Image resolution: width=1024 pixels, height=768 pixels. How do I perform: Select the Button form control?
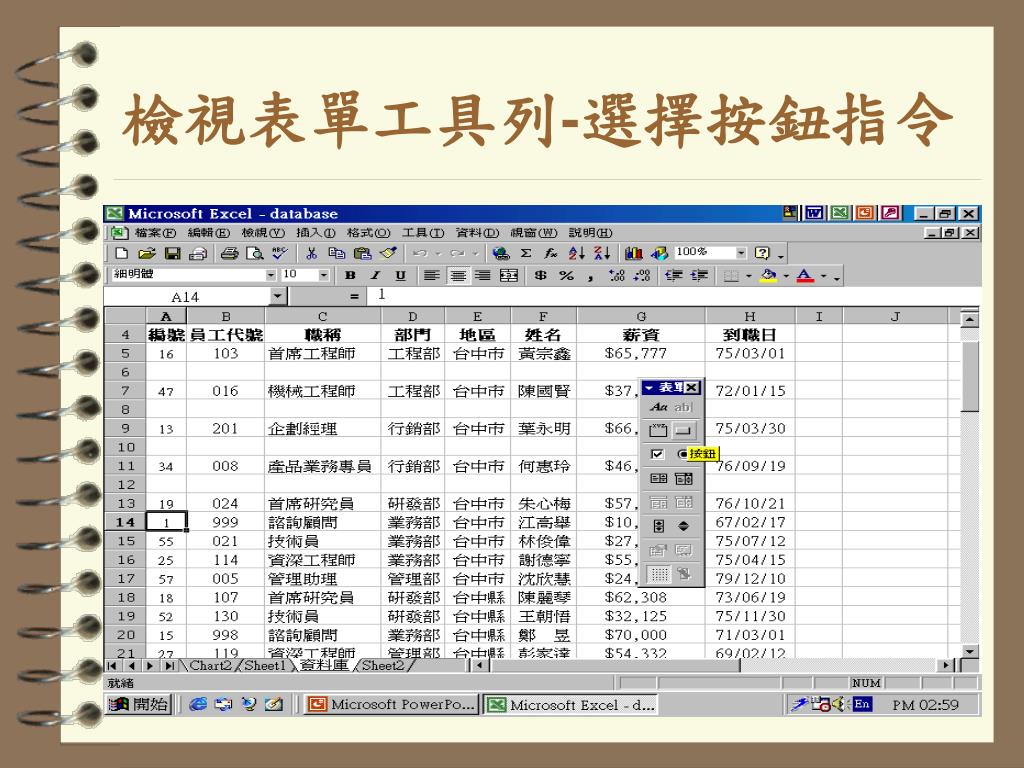683,430
